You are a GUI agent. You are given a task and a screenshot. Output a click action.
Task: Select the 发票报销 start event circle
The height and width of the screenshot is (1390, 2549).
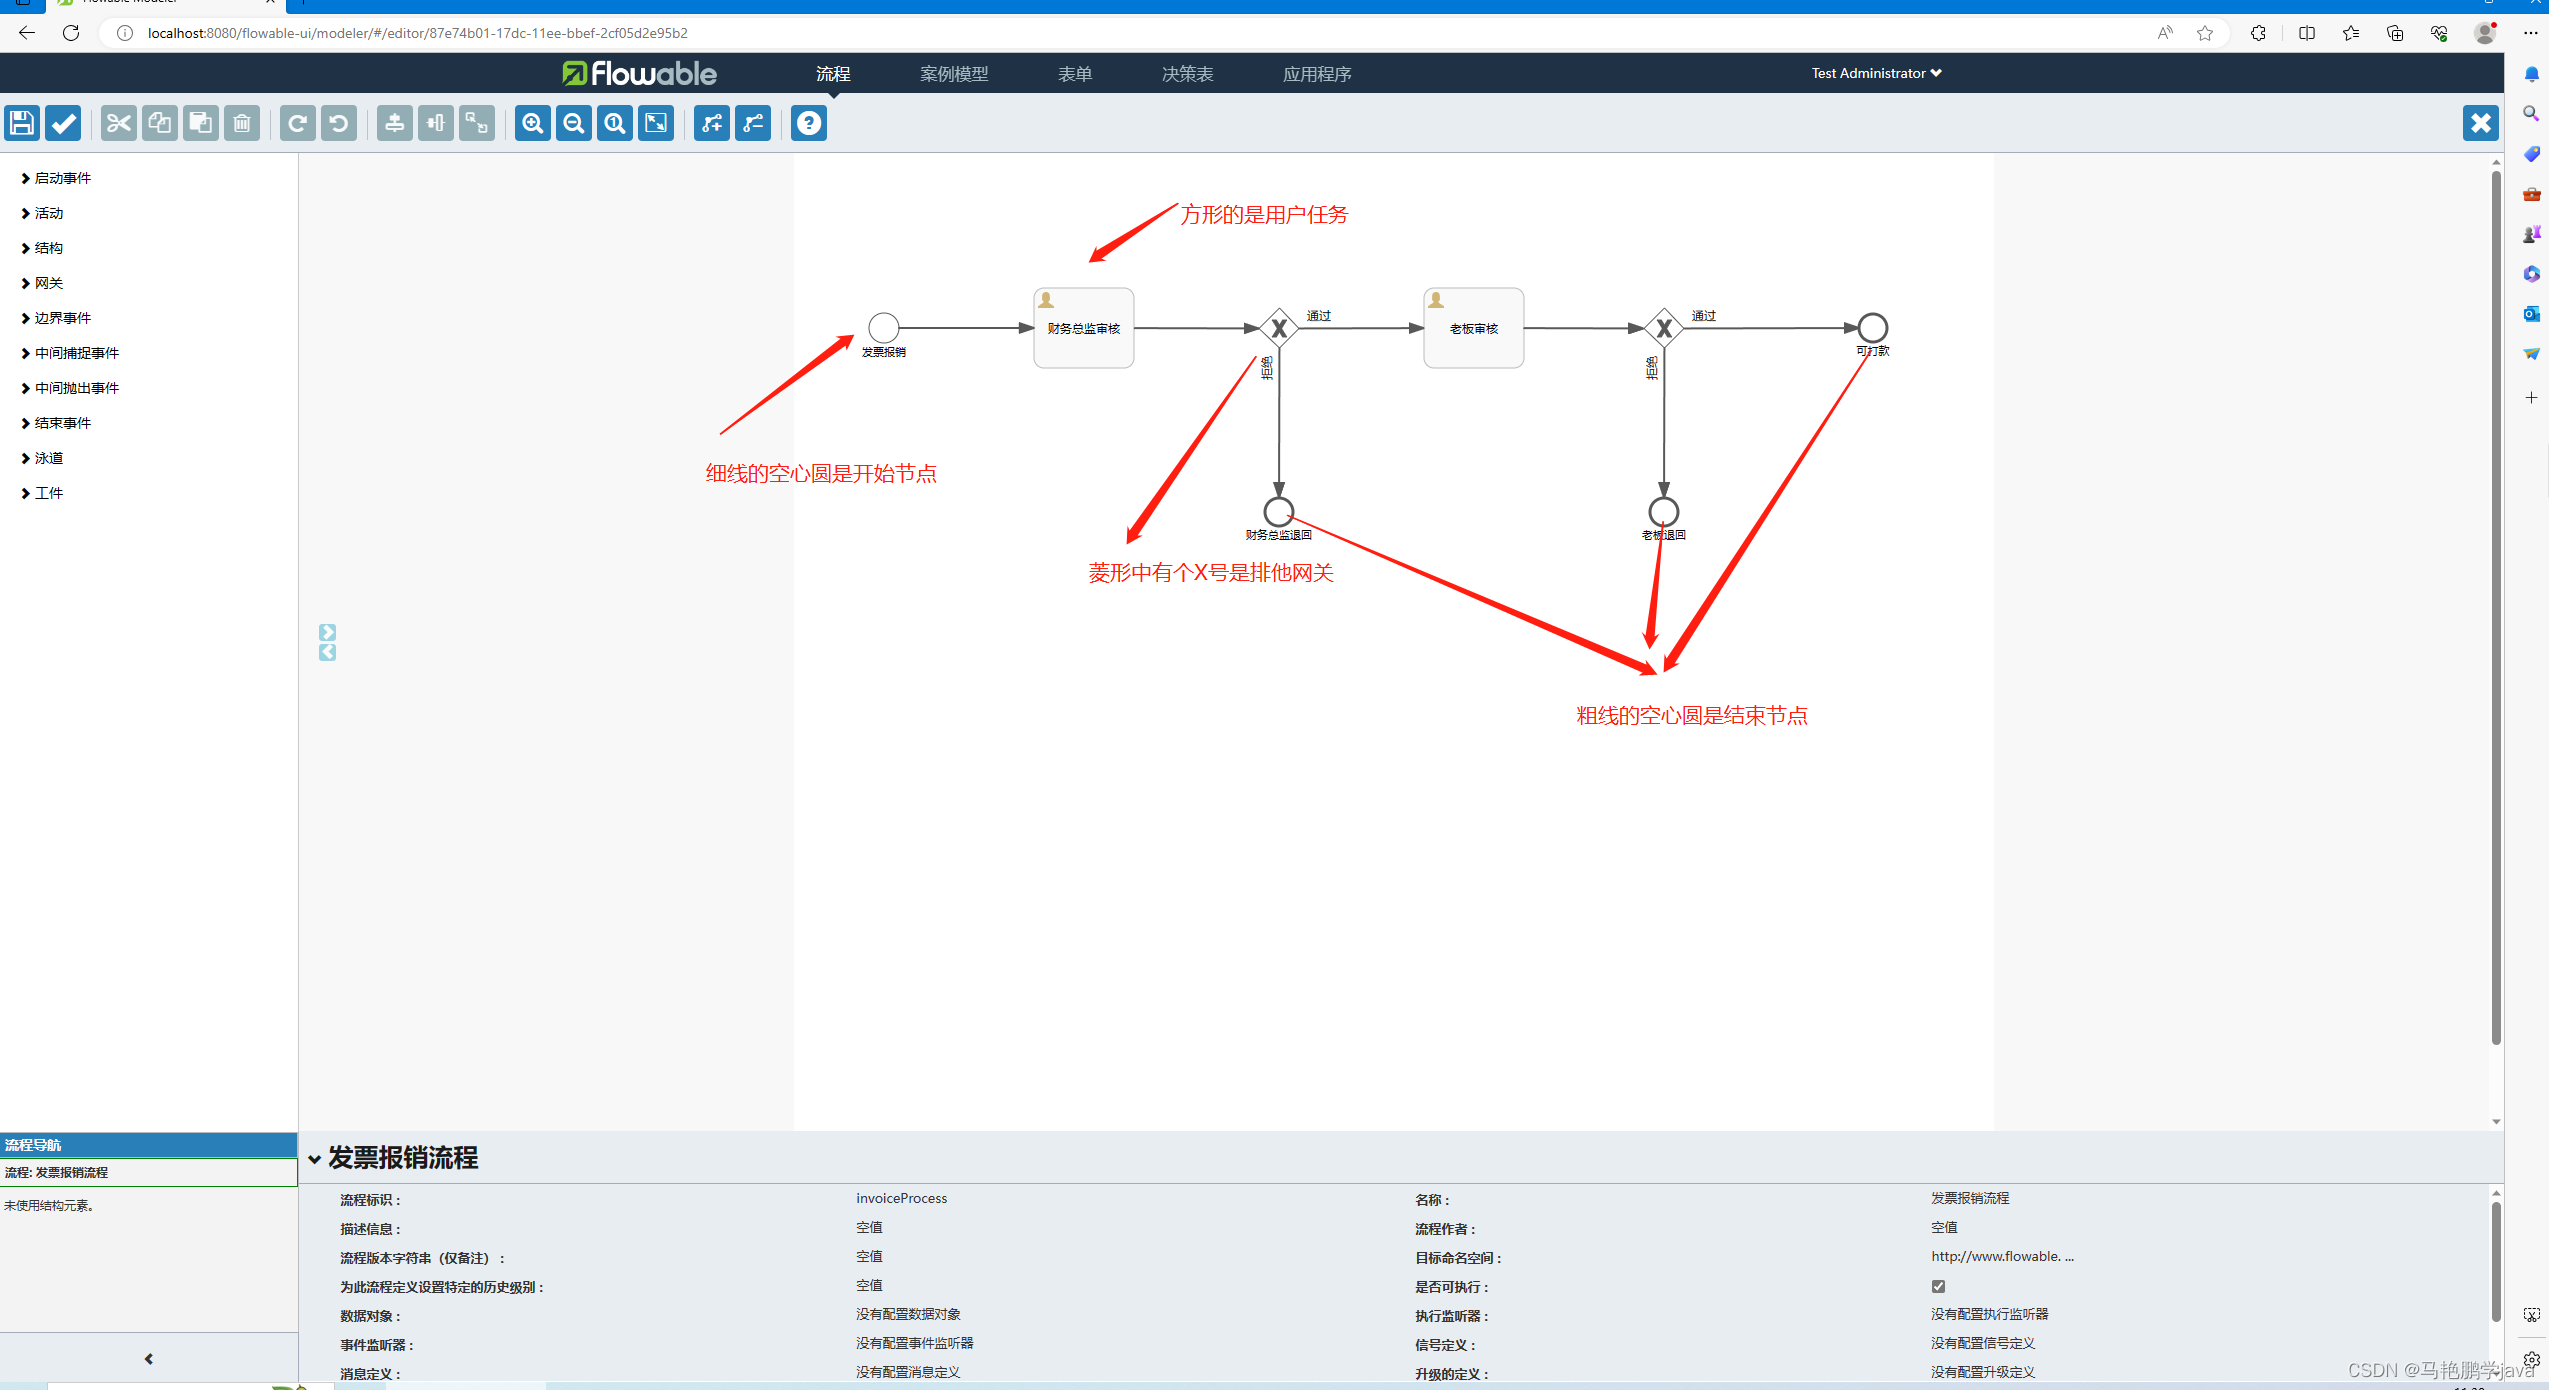884,327
